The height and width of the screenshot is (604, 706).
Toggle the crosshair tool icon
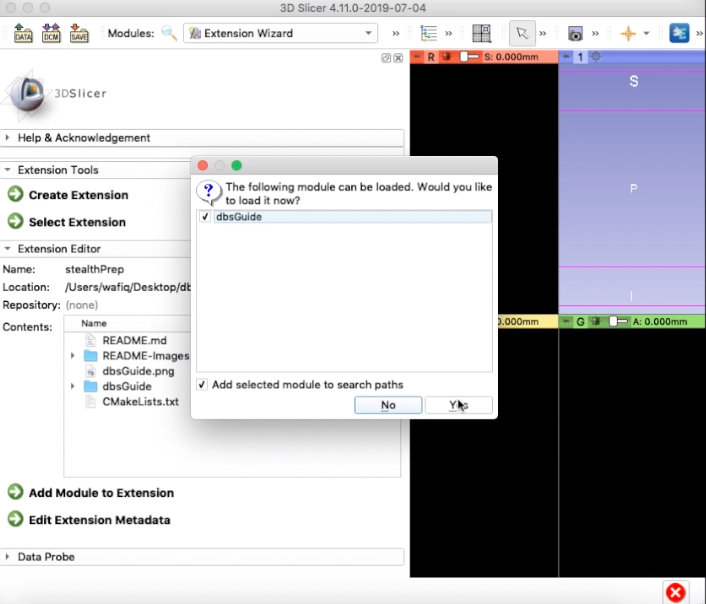tap(628, 33)
